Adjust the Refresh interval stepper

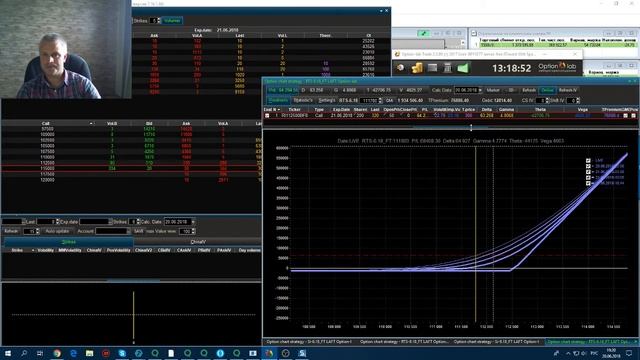(38, 231)
